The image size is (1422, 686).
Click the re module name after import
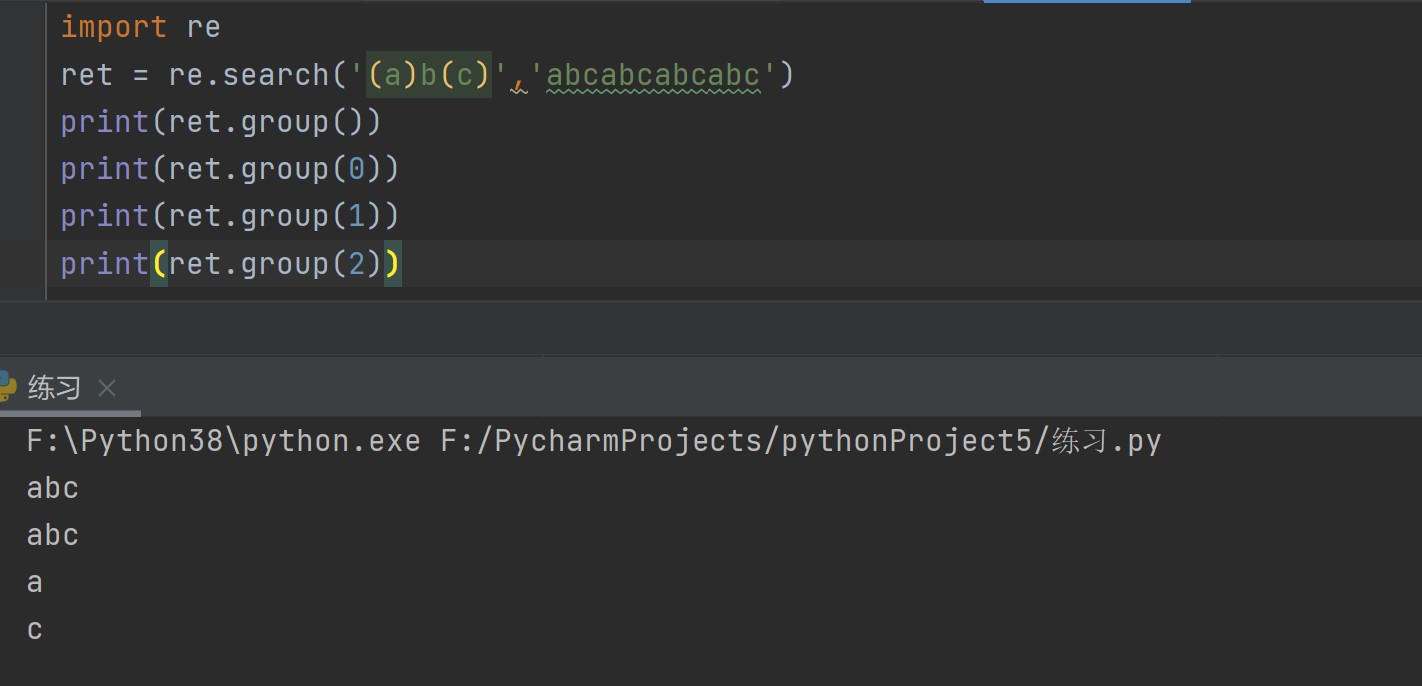pyautogui.click(x=204, y=27)
